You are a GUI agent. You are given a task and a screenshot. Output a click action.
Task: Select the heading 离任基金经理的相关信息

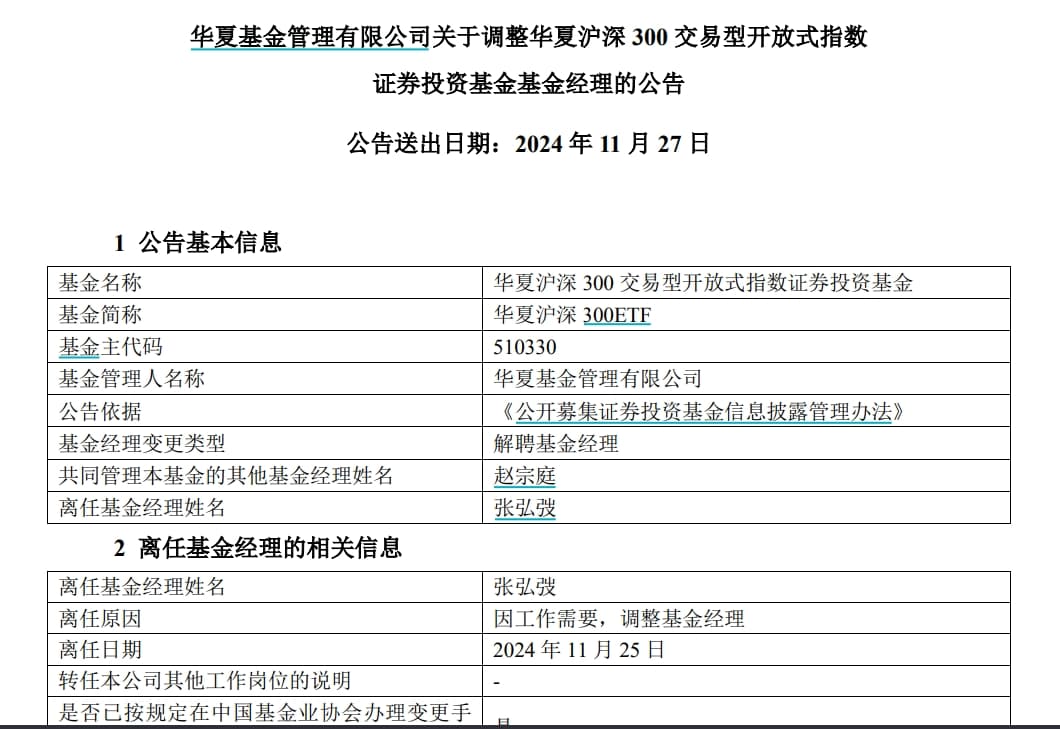tap(270, 548)
